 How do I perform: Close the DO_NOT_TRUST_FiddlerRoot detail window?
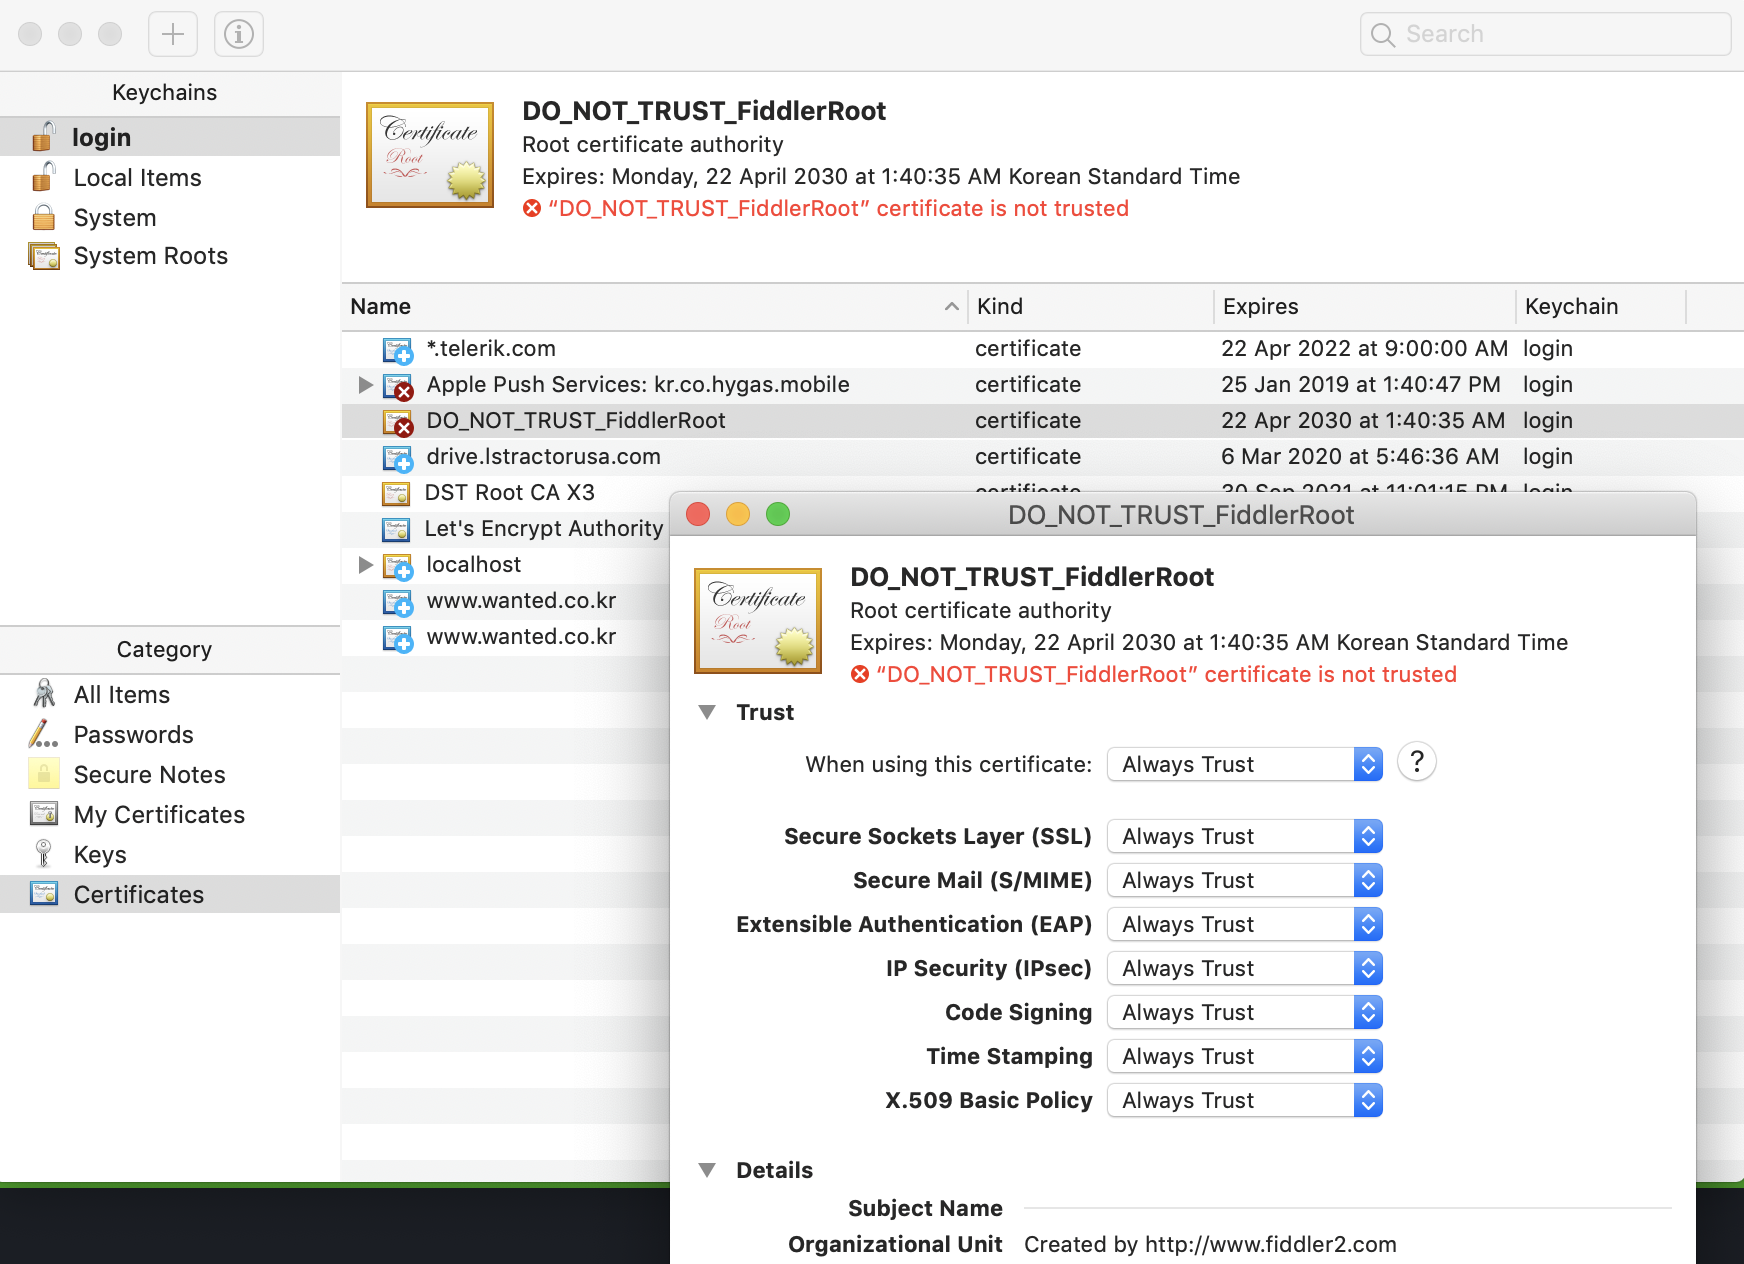pos(698,514)
